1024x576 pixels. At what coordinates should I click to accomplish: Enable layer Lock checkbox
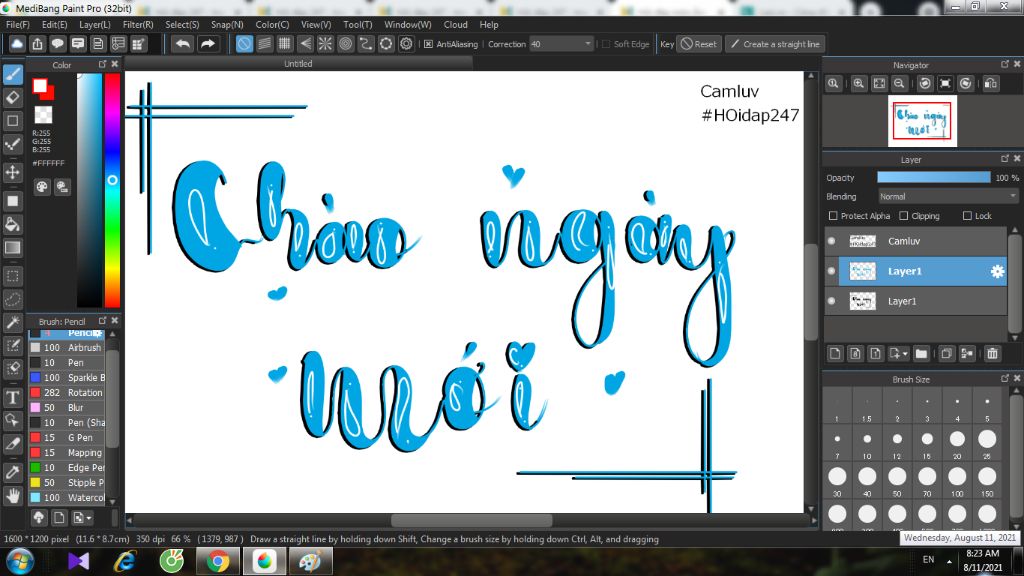pyautogui.click(x=967, y=216)
